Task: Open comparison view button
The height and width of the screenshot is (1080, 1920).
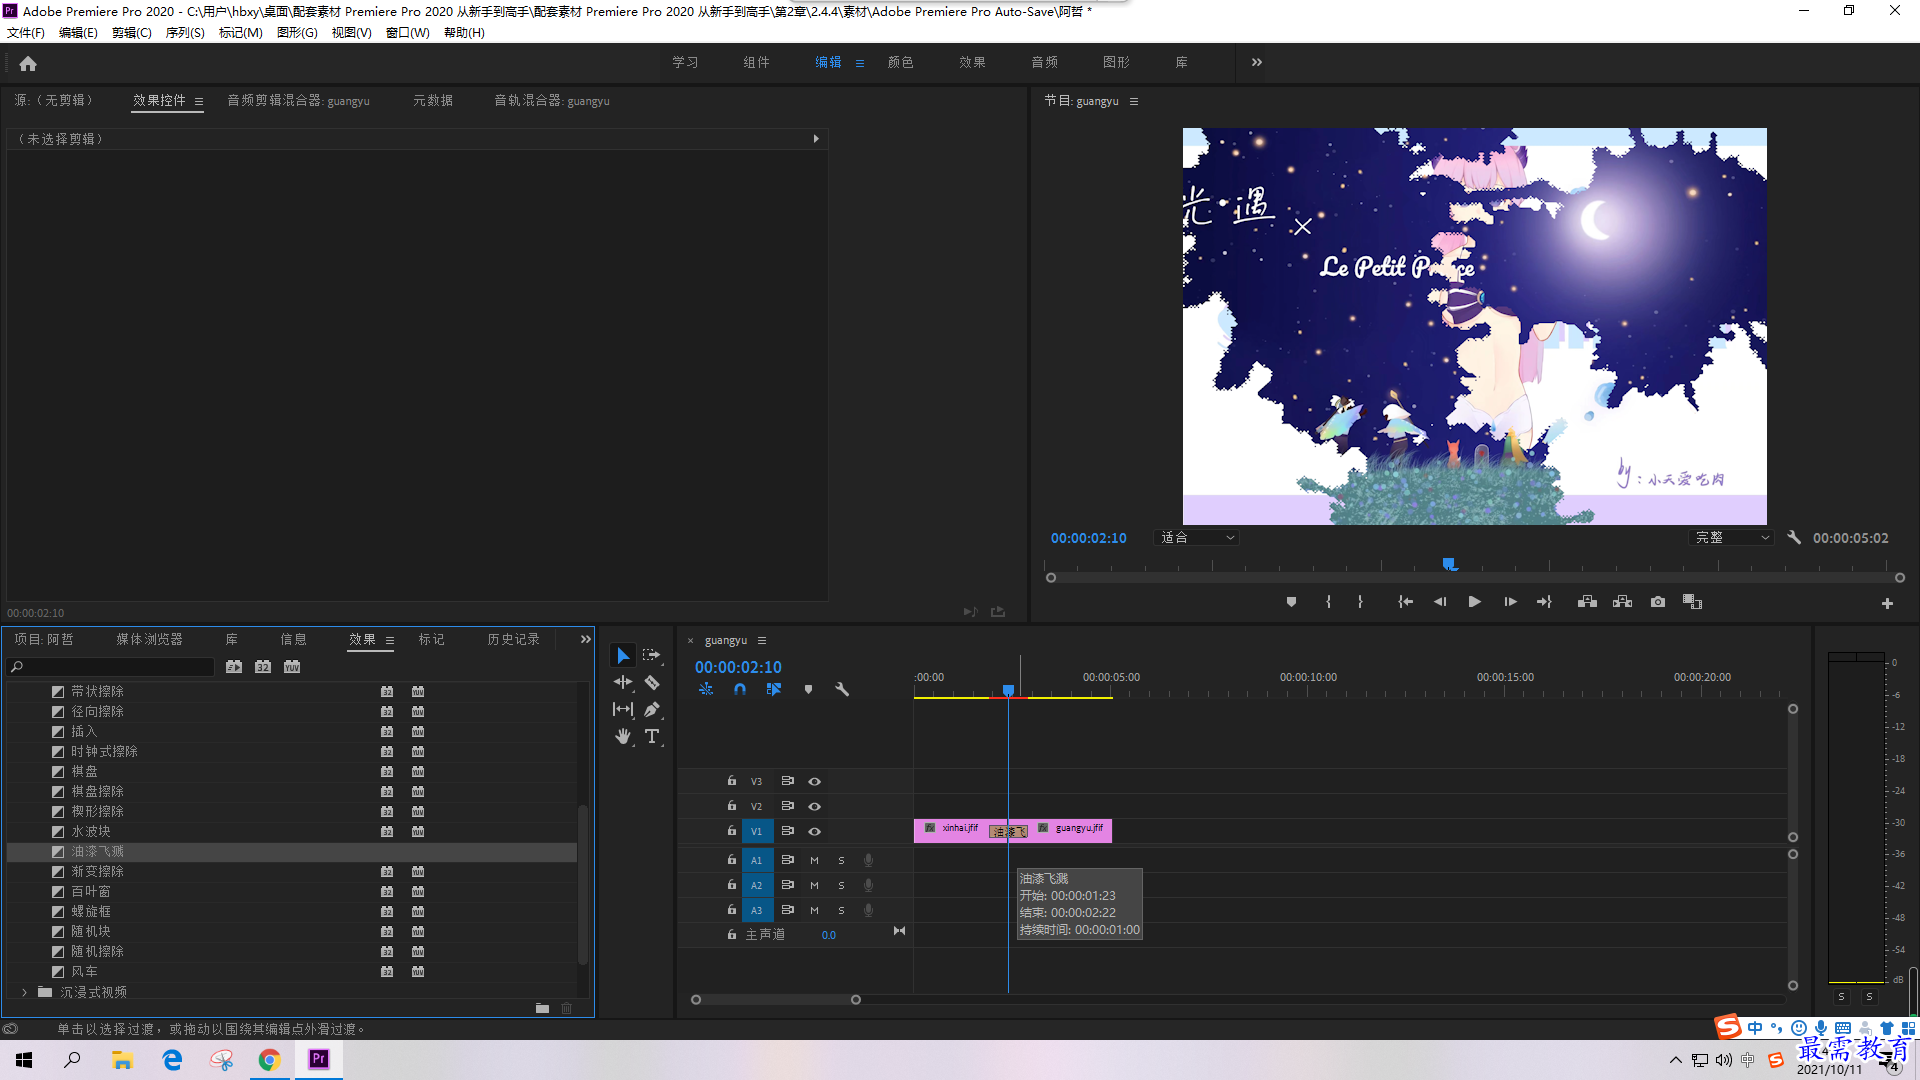Action: coord(1692,602)
